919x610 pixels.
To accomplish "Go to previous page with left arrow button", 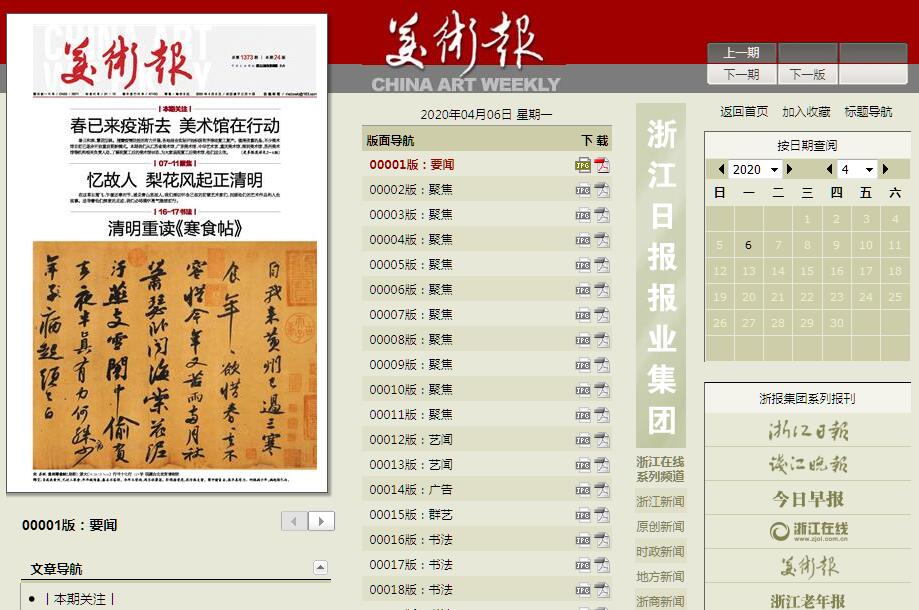I will coord(295,521).
